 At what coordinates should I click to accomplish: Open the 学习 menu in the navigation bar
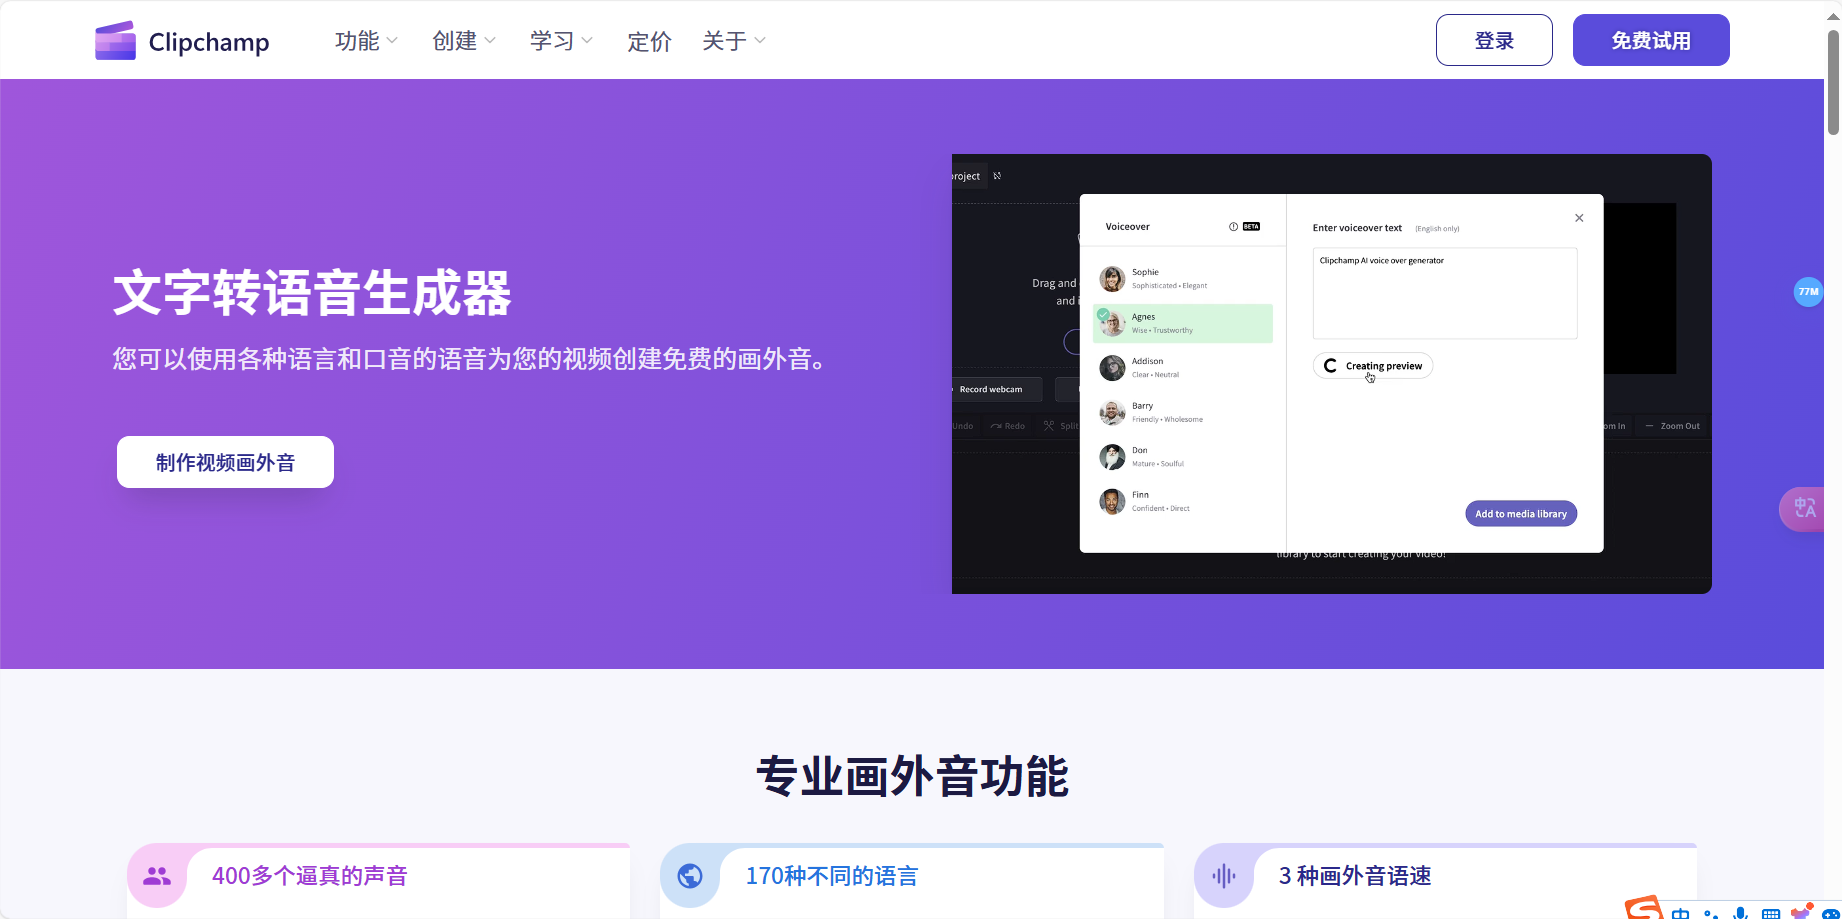pyautogui.click(x=559, y=40)
